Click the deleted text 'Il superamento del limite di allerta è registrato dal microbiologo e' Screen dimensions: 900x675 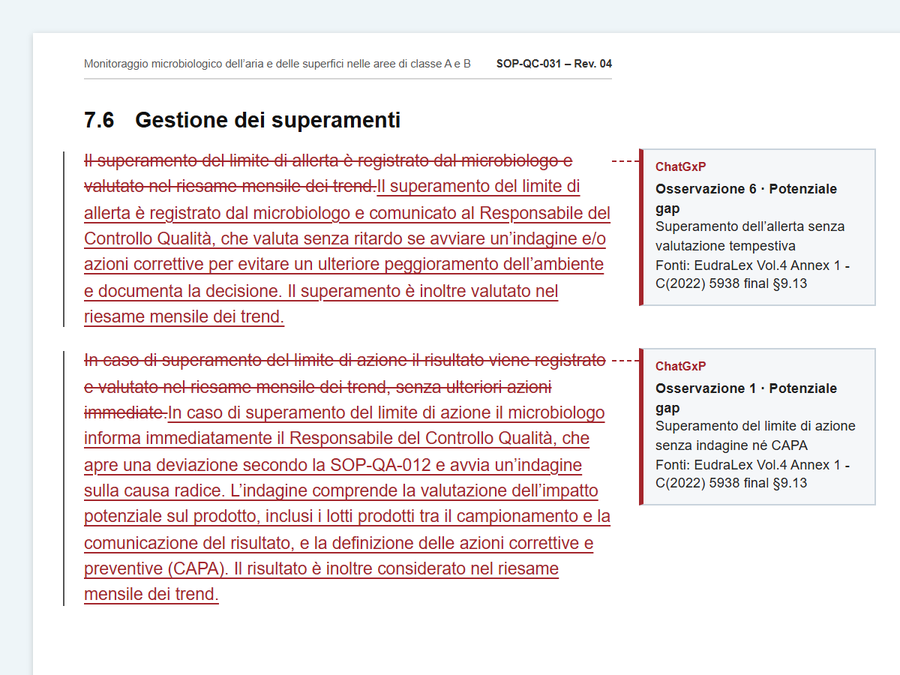(328, 161)
